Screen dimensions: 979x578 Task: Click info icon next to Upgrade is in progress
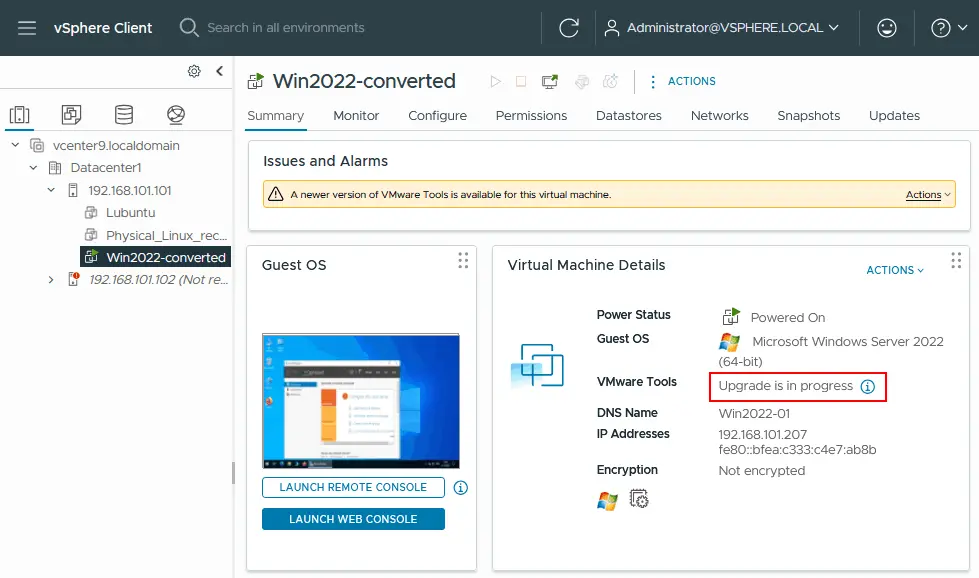(x=868, y=387)
